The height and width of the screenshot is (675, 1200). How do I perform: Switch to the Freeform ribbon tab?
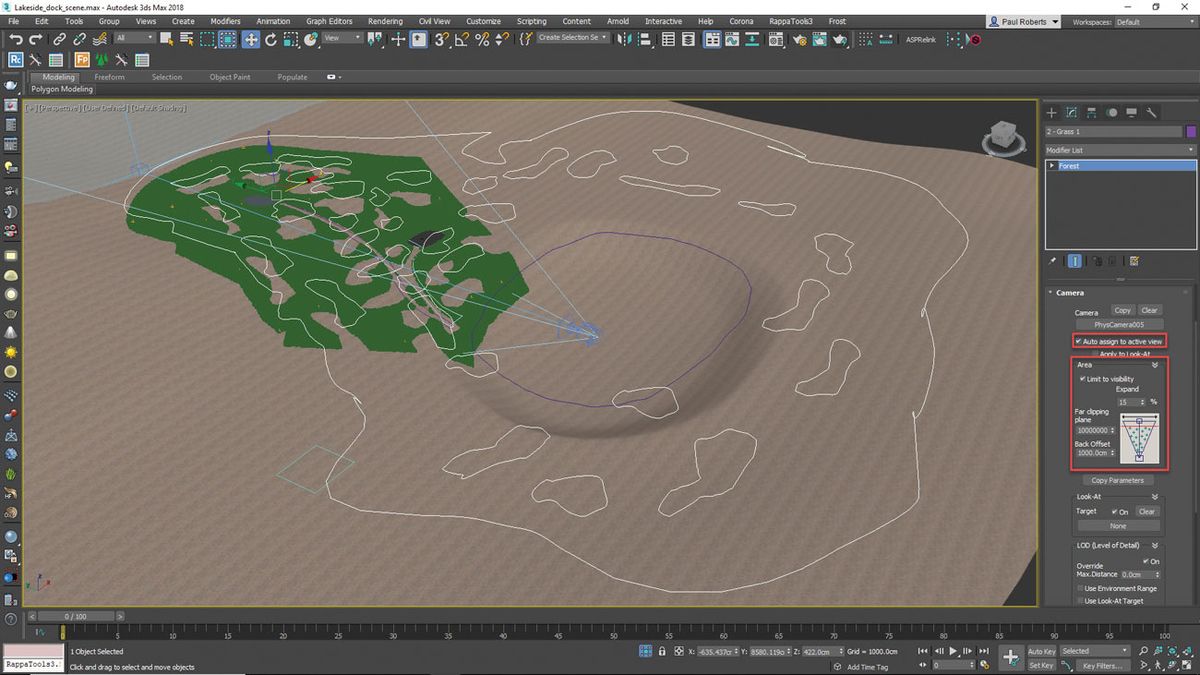coord(109,76)
